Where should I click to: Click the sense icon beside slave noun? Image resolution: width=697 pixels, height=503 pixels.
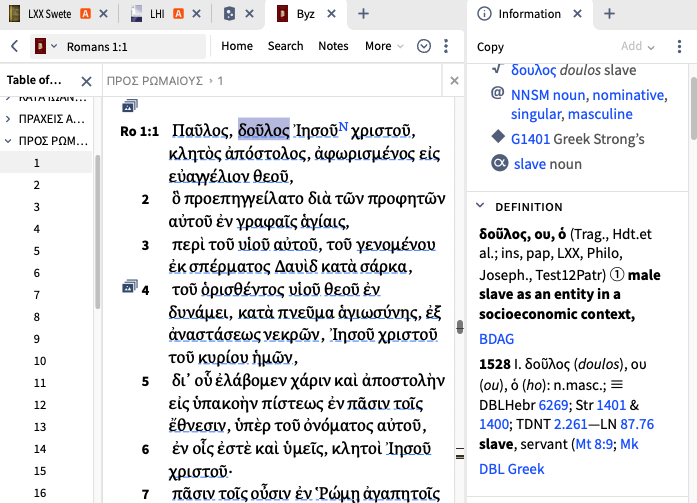click(x=500, y=163)
